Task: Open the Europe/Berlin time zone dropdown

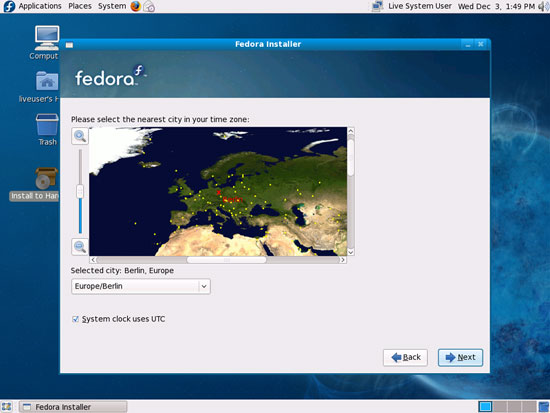Action: pos(141,286)
